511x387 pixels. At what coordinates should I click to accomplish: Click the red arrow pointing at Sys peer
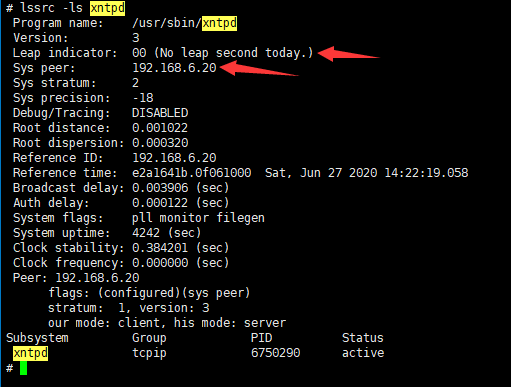coord(259,68)
